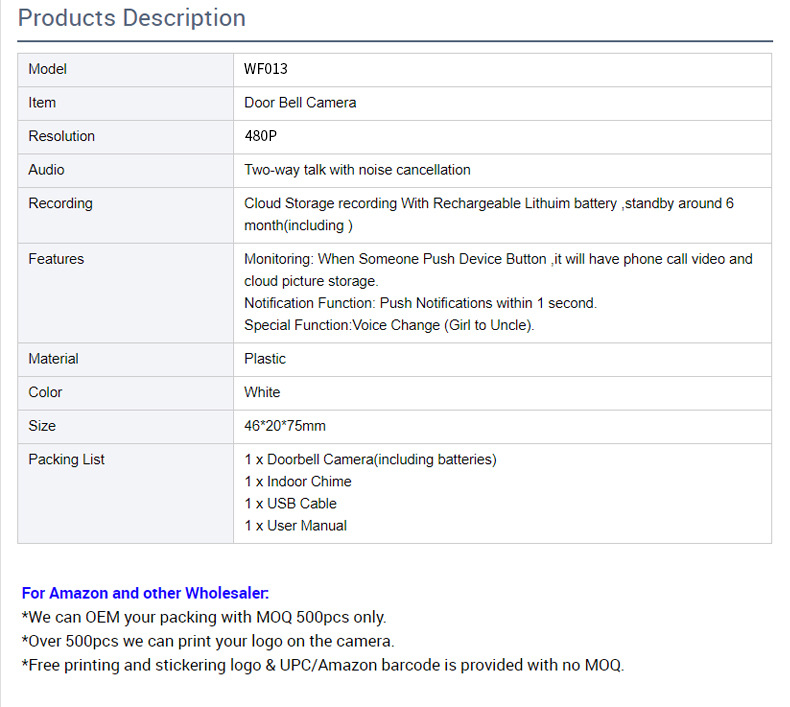This screenshot has width=790, height=707.
Task: Click the Notification Function line
Action: click(x=420, y=303)
